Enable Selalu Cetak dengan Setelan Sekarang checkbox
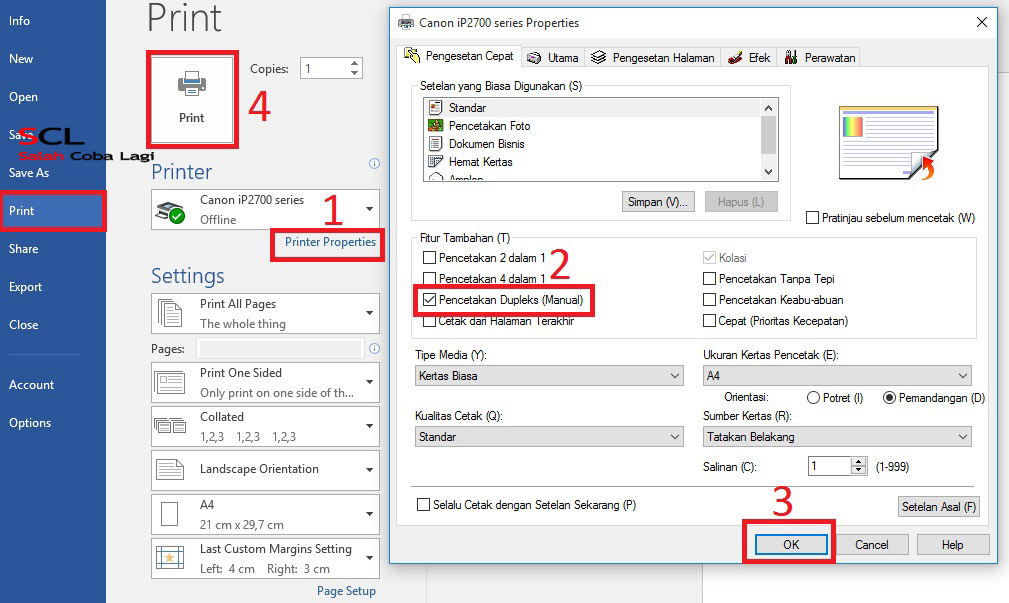This screenshot has width=1009, height=603. click(423, 505)
